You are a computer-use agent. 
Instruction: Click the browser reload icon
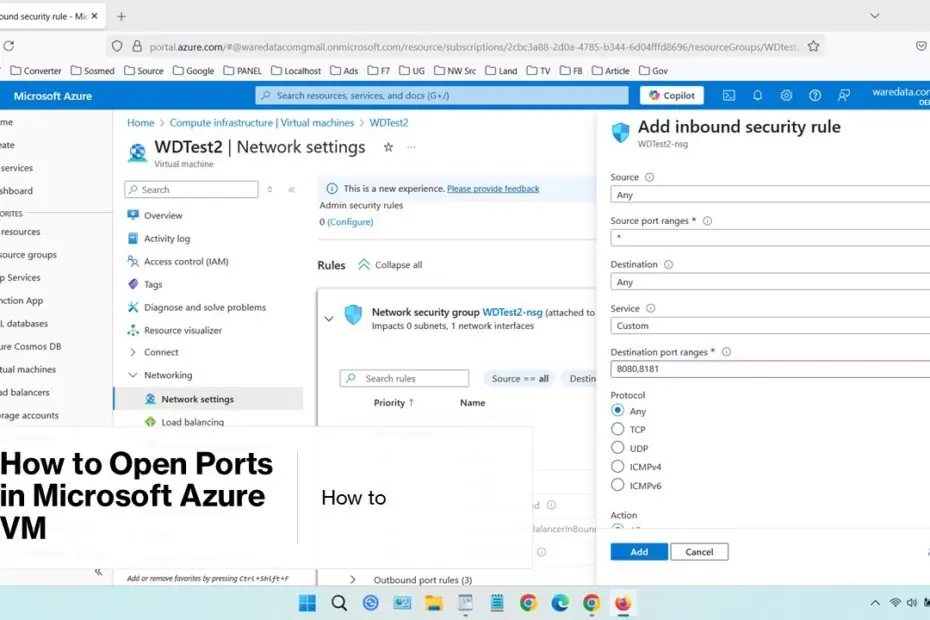click(x=9, y=46)
